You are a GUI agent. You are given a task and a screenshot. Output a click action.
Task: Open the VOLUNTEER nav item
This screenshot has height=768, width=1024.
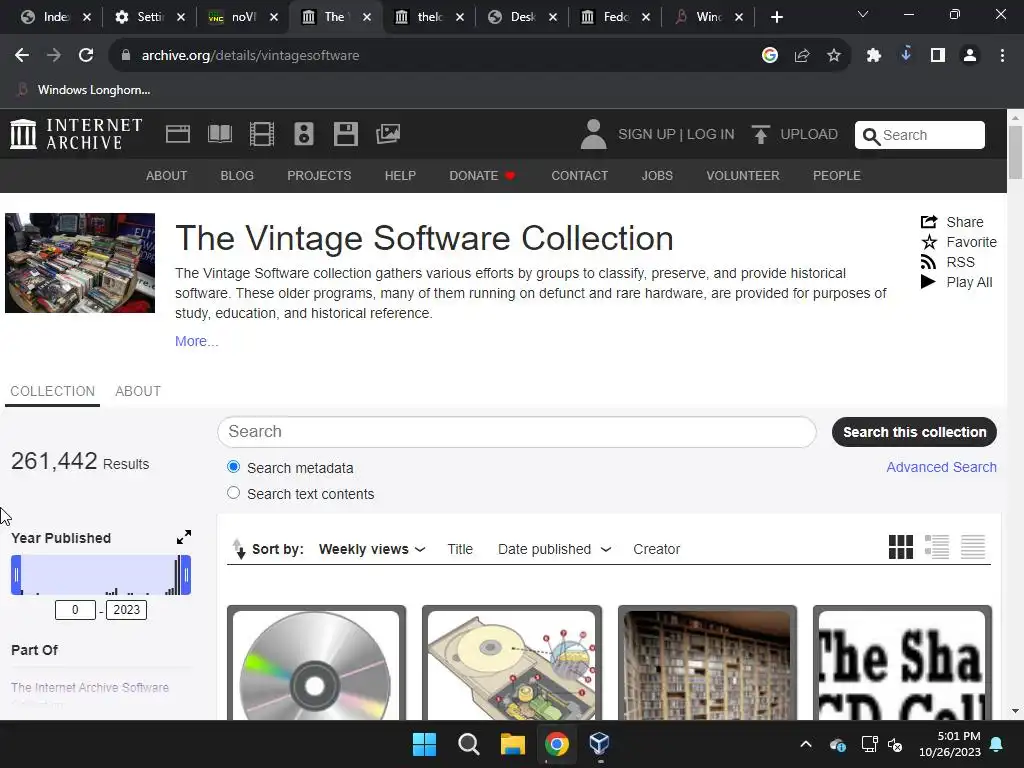tap(743, 176)
